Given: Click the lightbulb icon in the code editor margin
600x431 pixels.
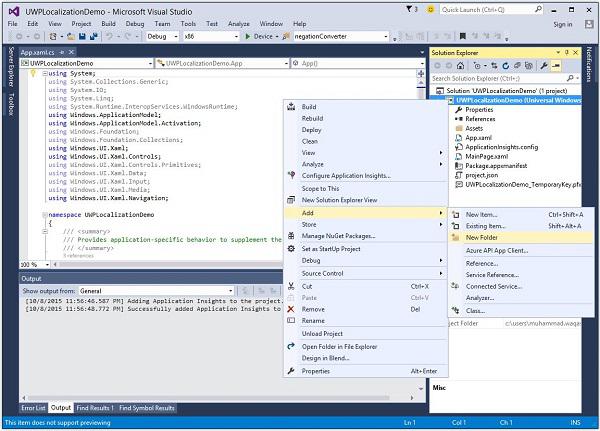Looking at the screenshot, I should [x=34, y=74].
